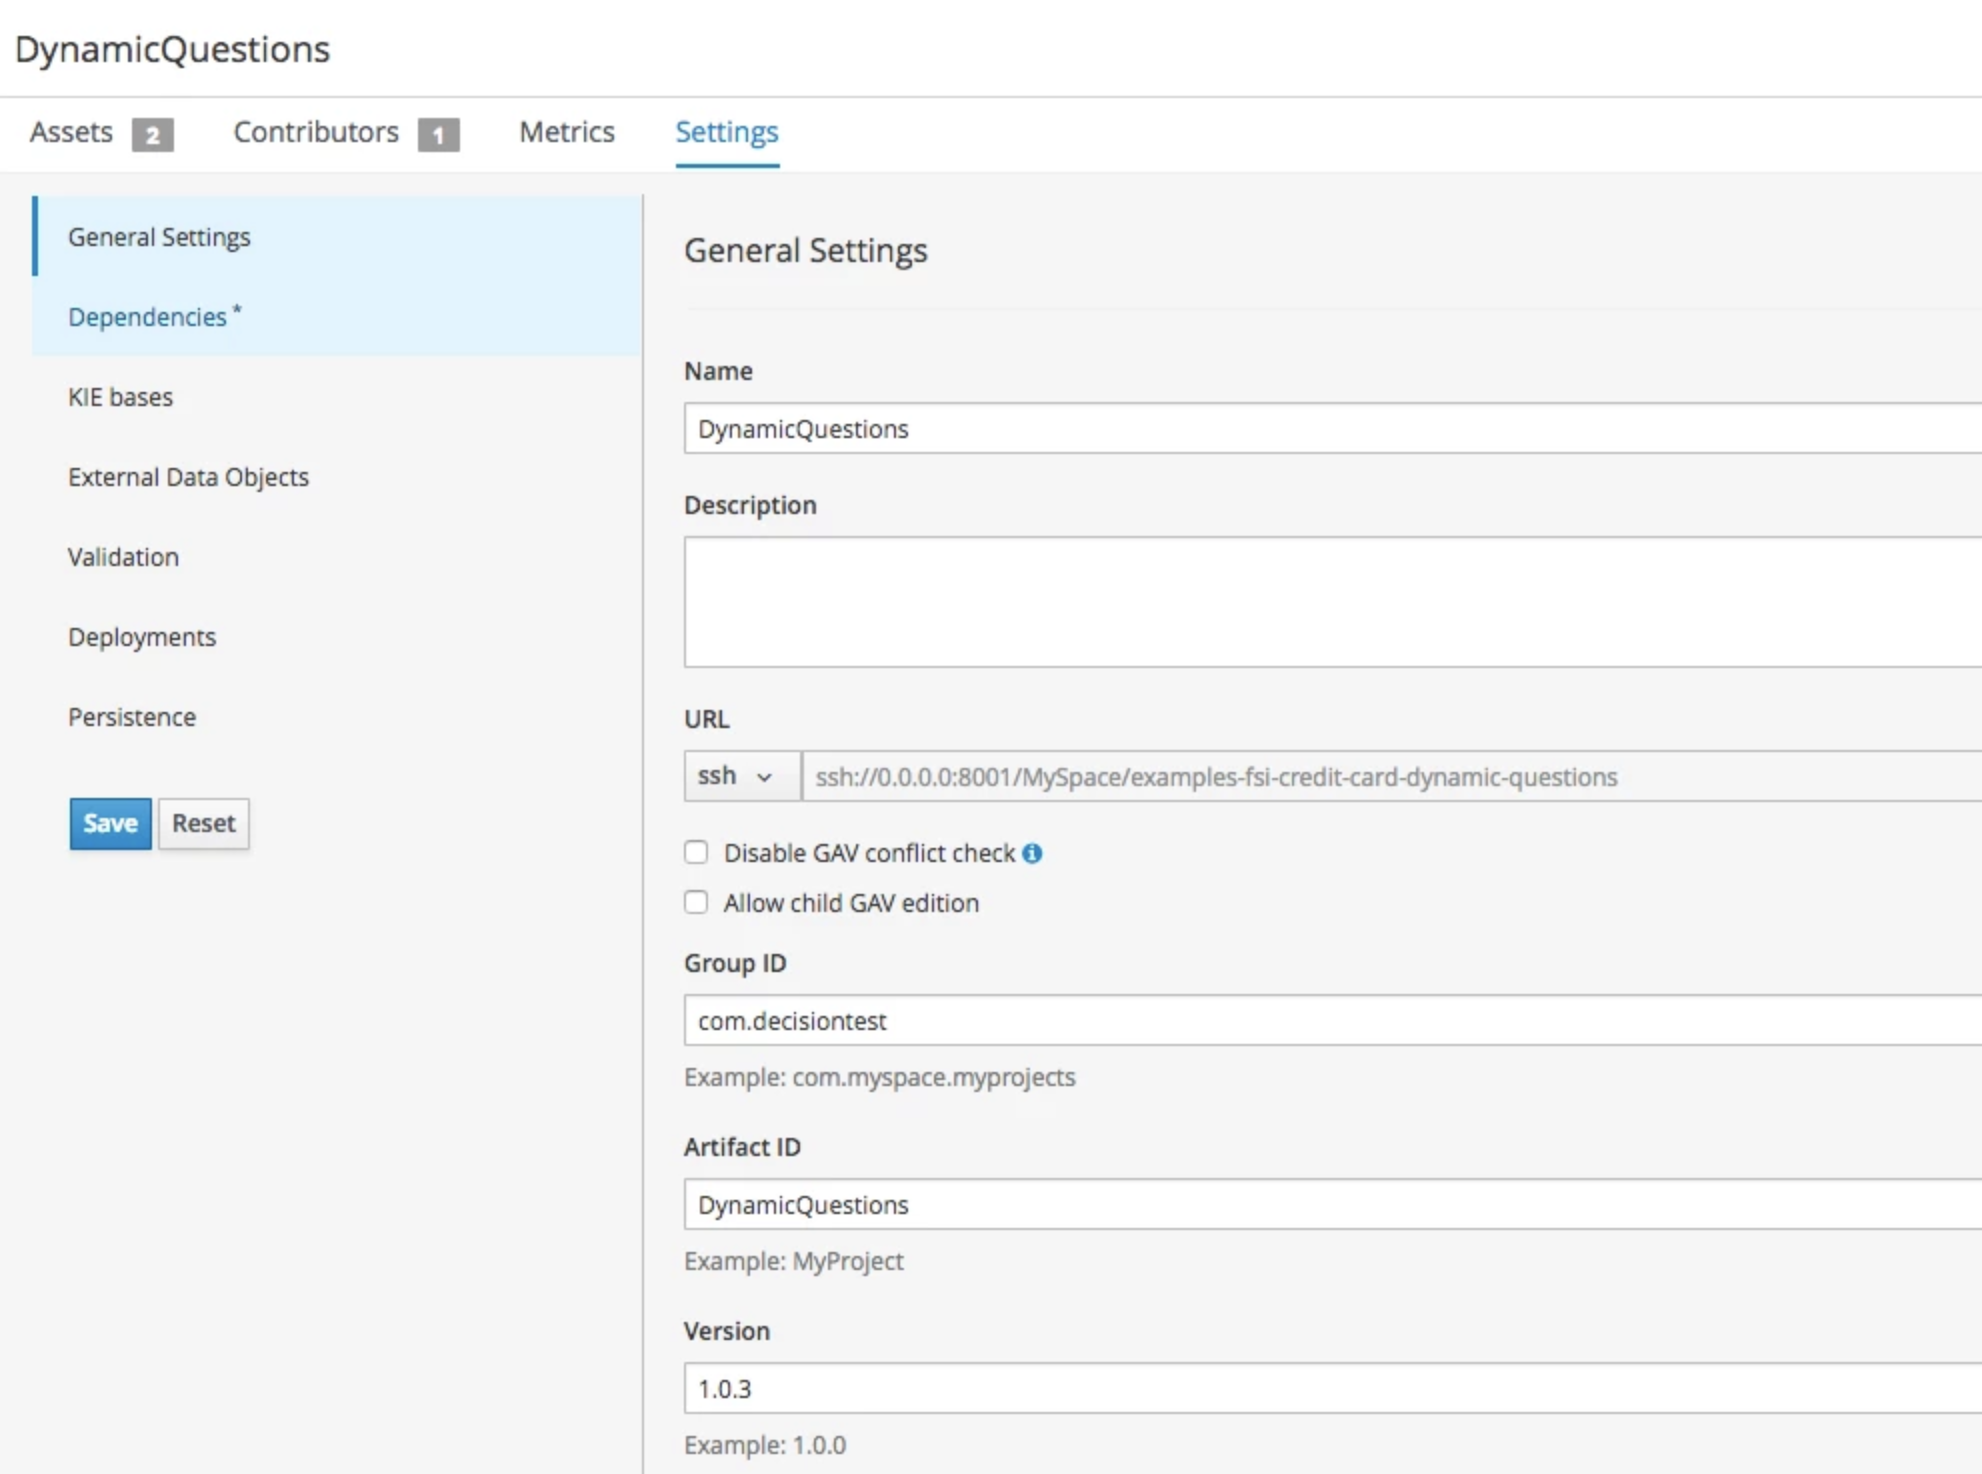Select Persistence in the sidebar
This screenshot has height=1474, width=1982.
coord(132,717)
